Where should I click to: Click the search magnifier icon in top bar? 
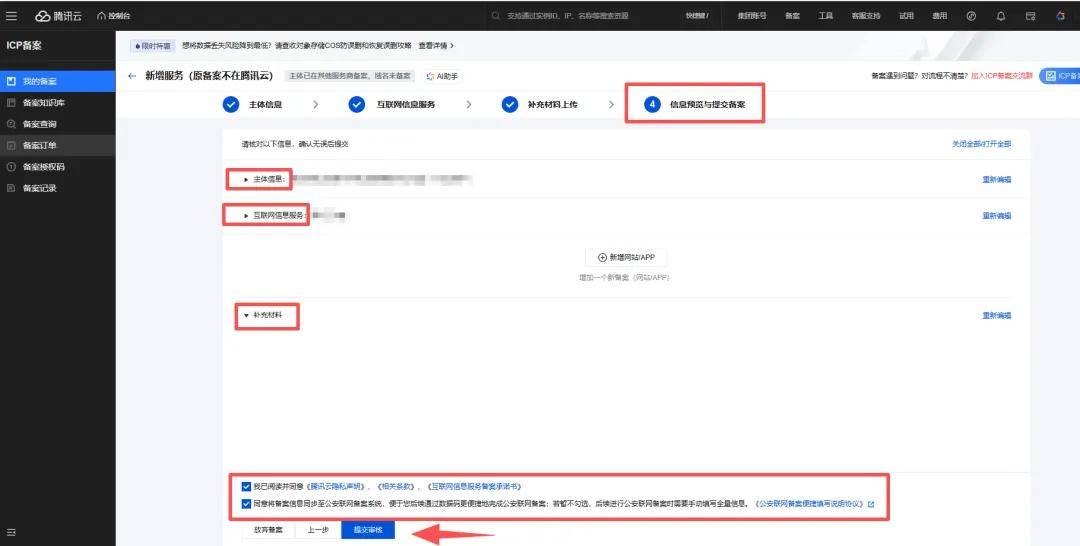pyautogui.click(x=496, y=16)
